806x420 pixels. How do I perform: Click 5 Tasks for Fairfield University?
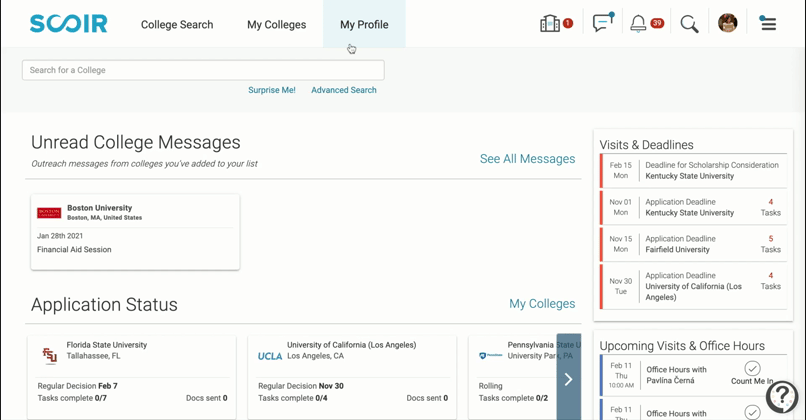pos(771,244)
